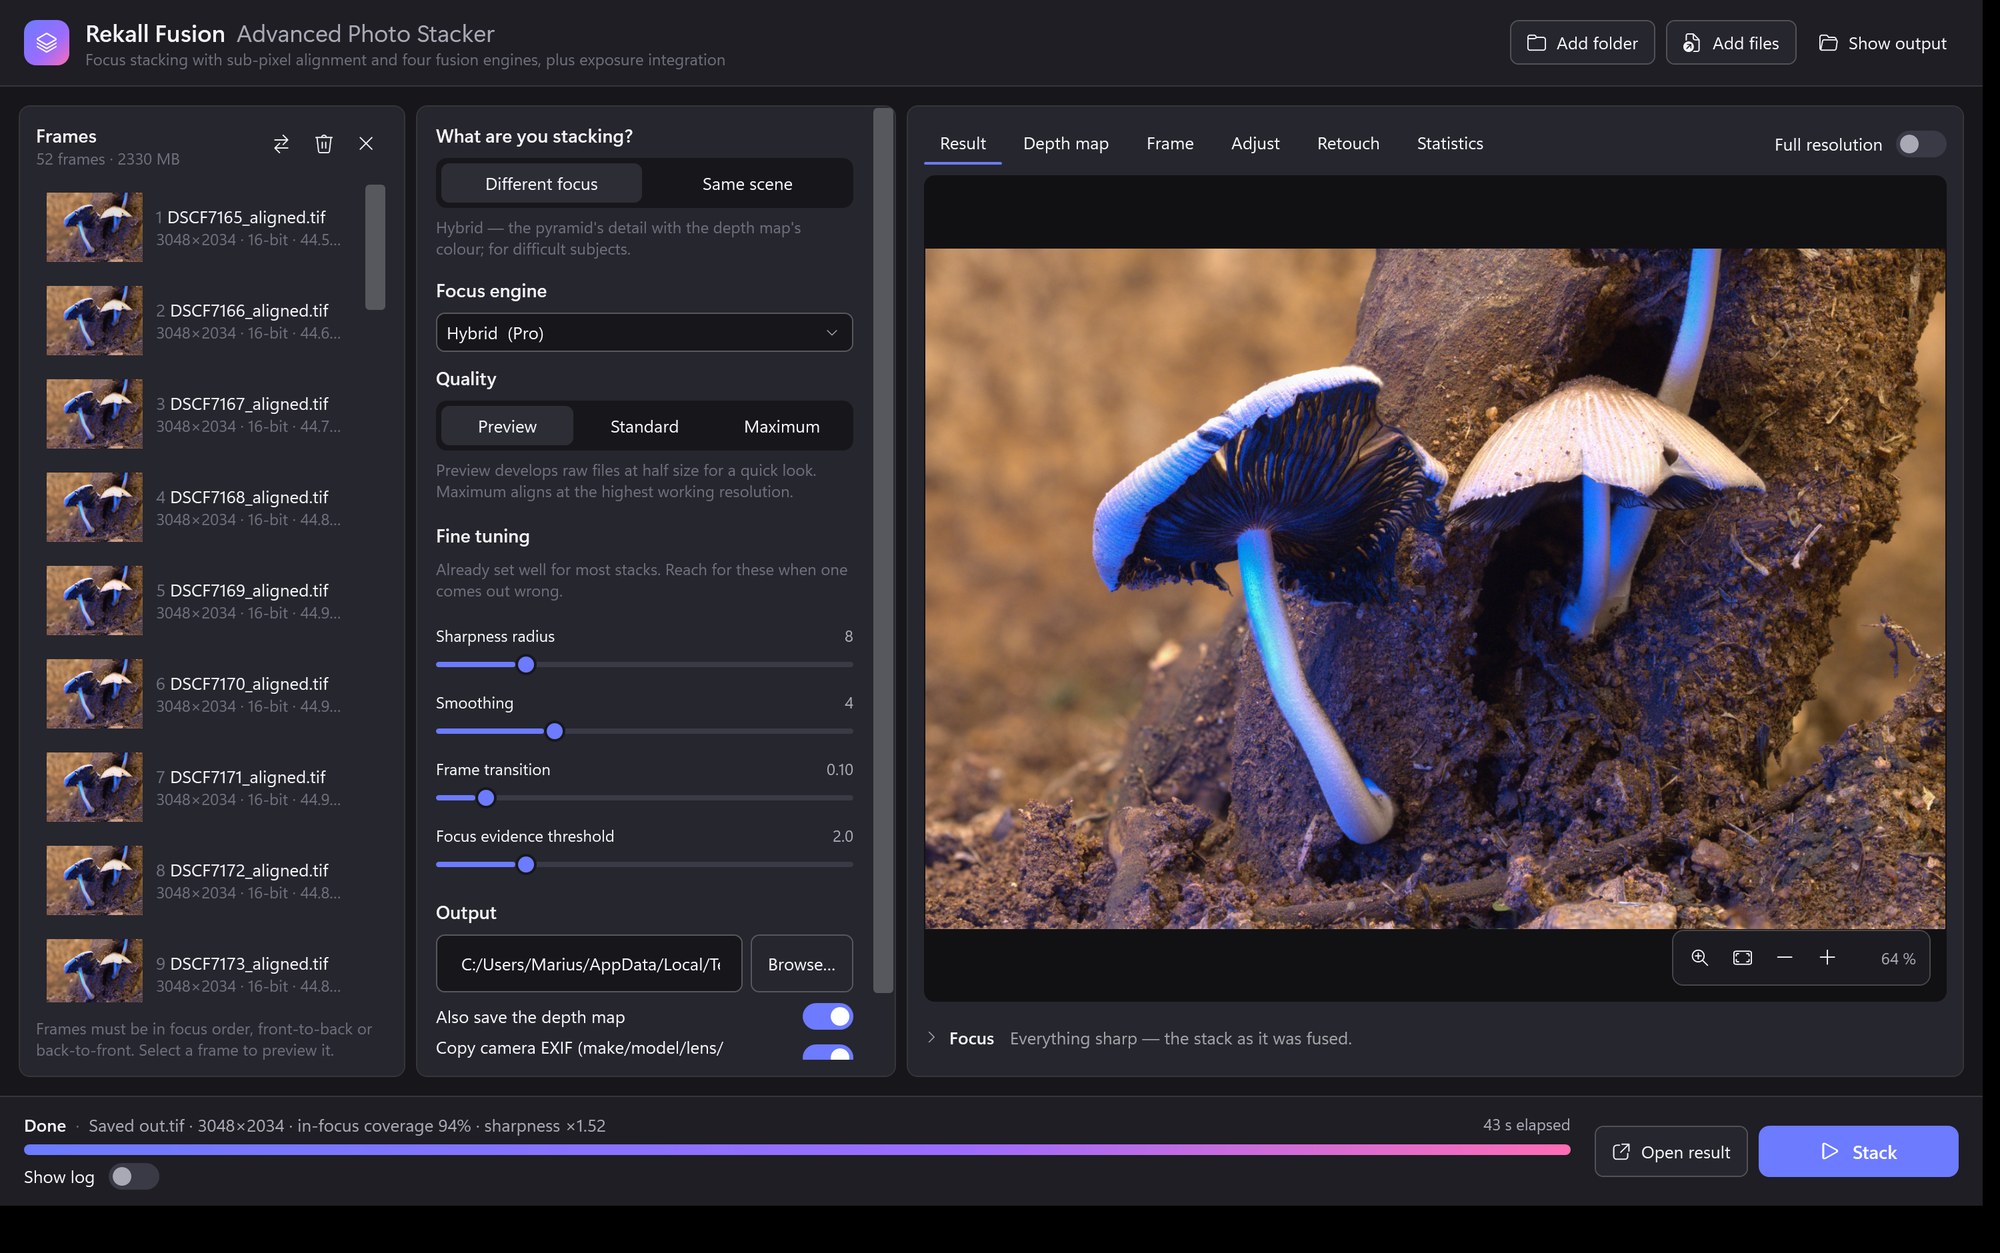Click the '43 s elapsed' status text
Viewport: 2000px width, 1253px height.
point(1526,1125)
